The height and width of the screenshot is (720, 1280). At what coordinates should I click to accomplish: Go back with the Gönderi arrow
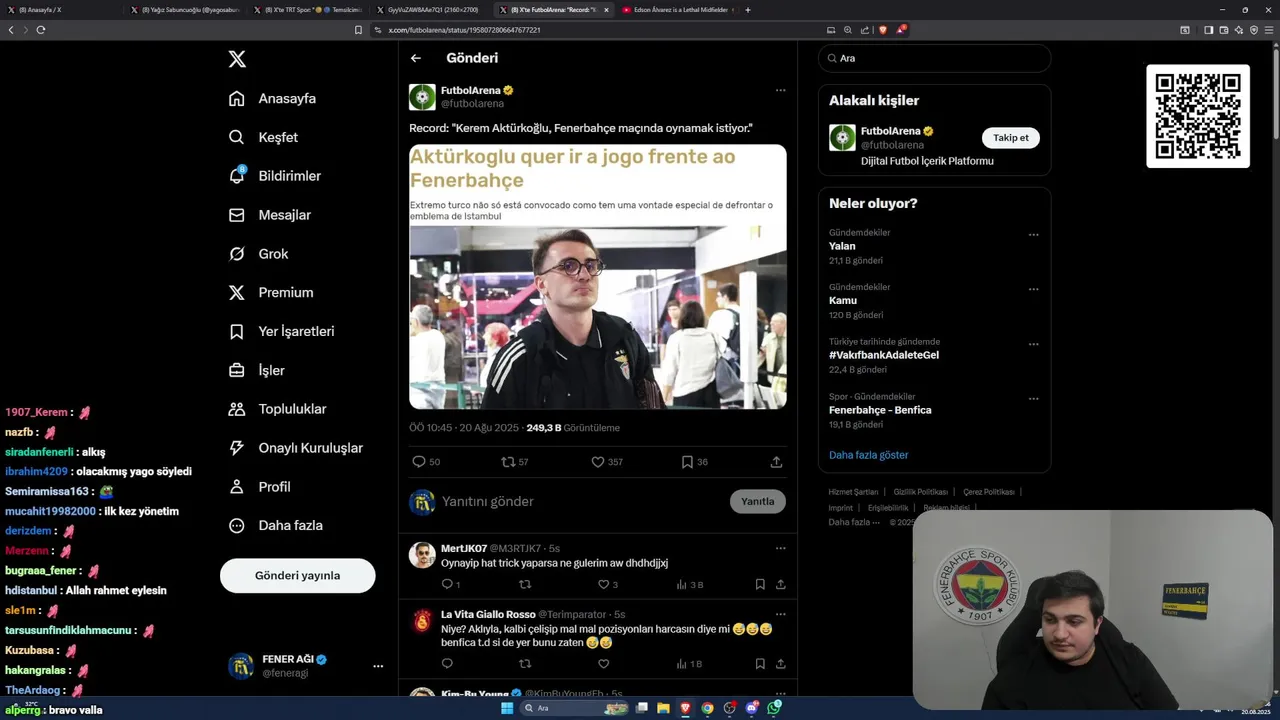(416, 58)
